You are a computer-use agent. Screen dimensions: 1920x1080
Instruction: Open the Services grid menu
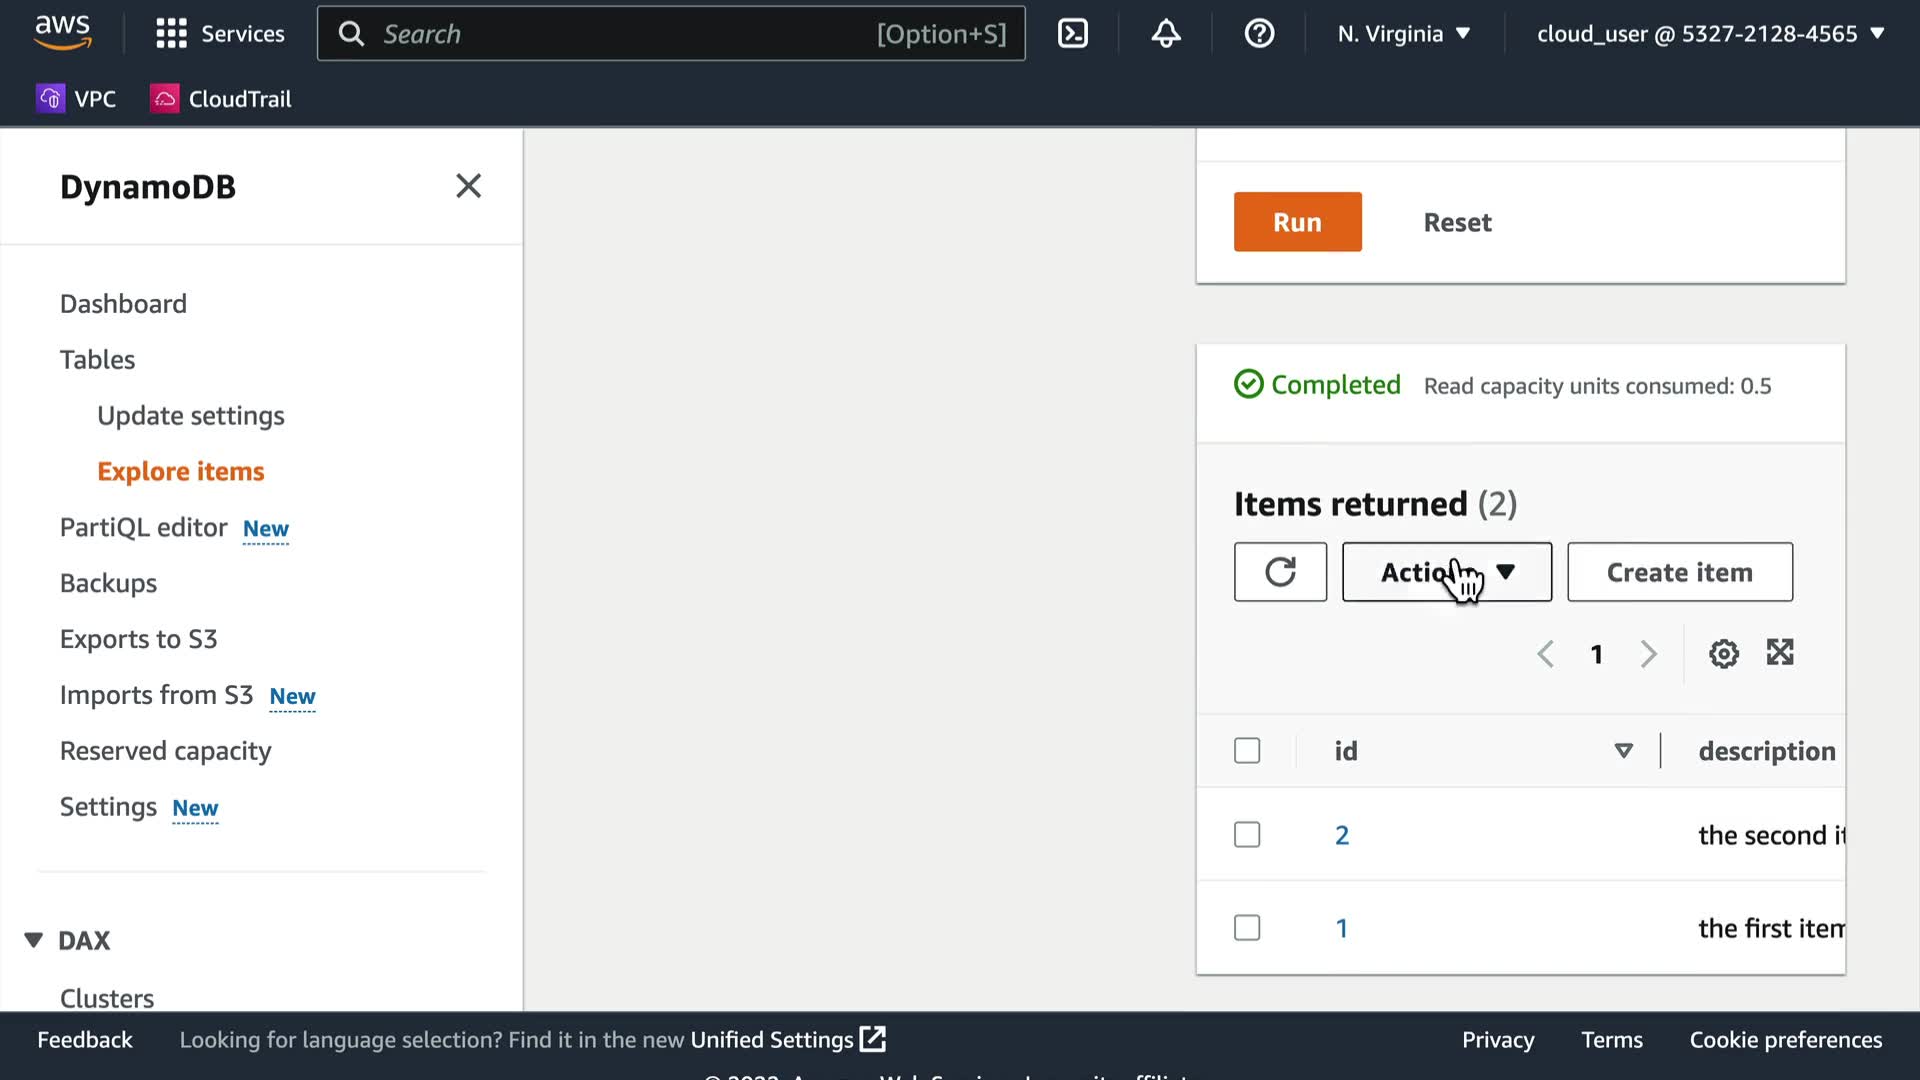click(220, 34)
